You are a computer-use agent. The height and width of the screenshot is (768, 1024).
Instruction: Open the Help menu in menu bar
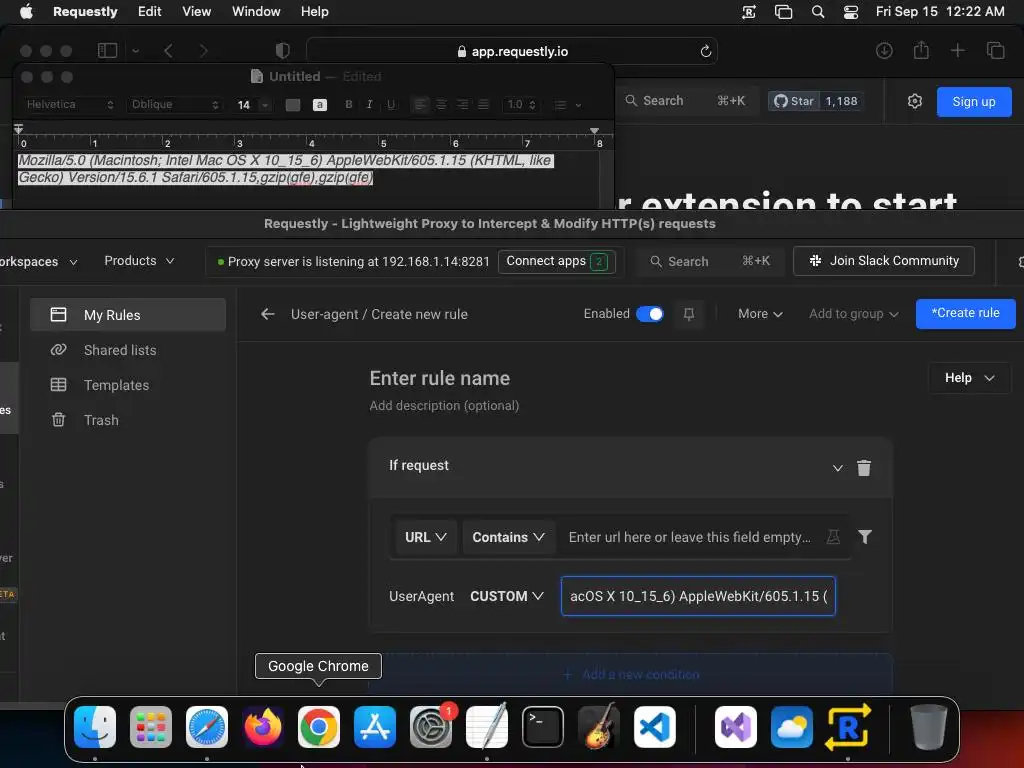314,12
